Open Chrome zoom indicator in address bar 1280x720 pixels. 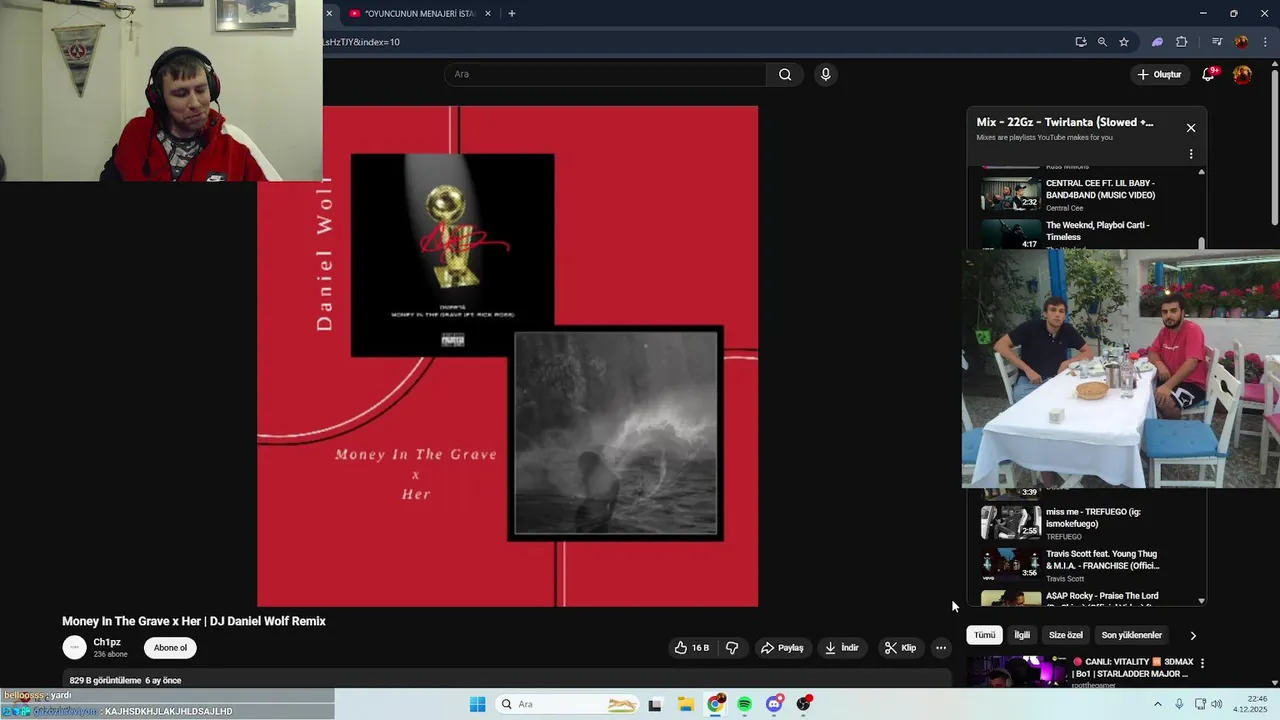[x=1102, y=42]
